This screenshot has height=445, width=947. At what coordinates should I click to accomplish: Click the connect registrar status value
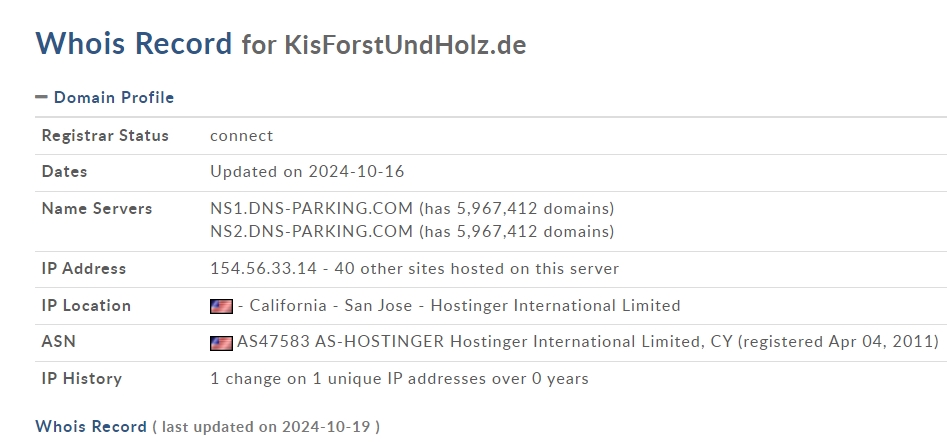(x=242, y=136)
